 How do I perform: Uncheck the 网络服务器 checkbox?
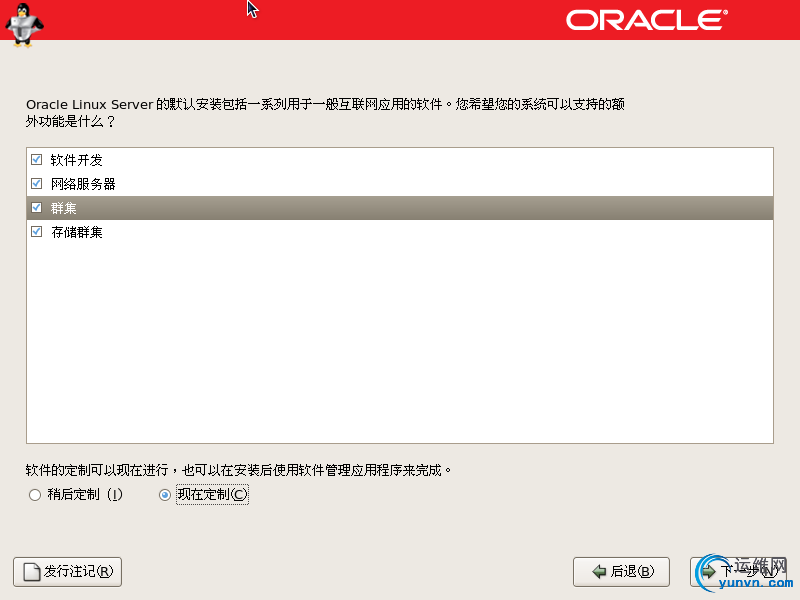(36, 184)
